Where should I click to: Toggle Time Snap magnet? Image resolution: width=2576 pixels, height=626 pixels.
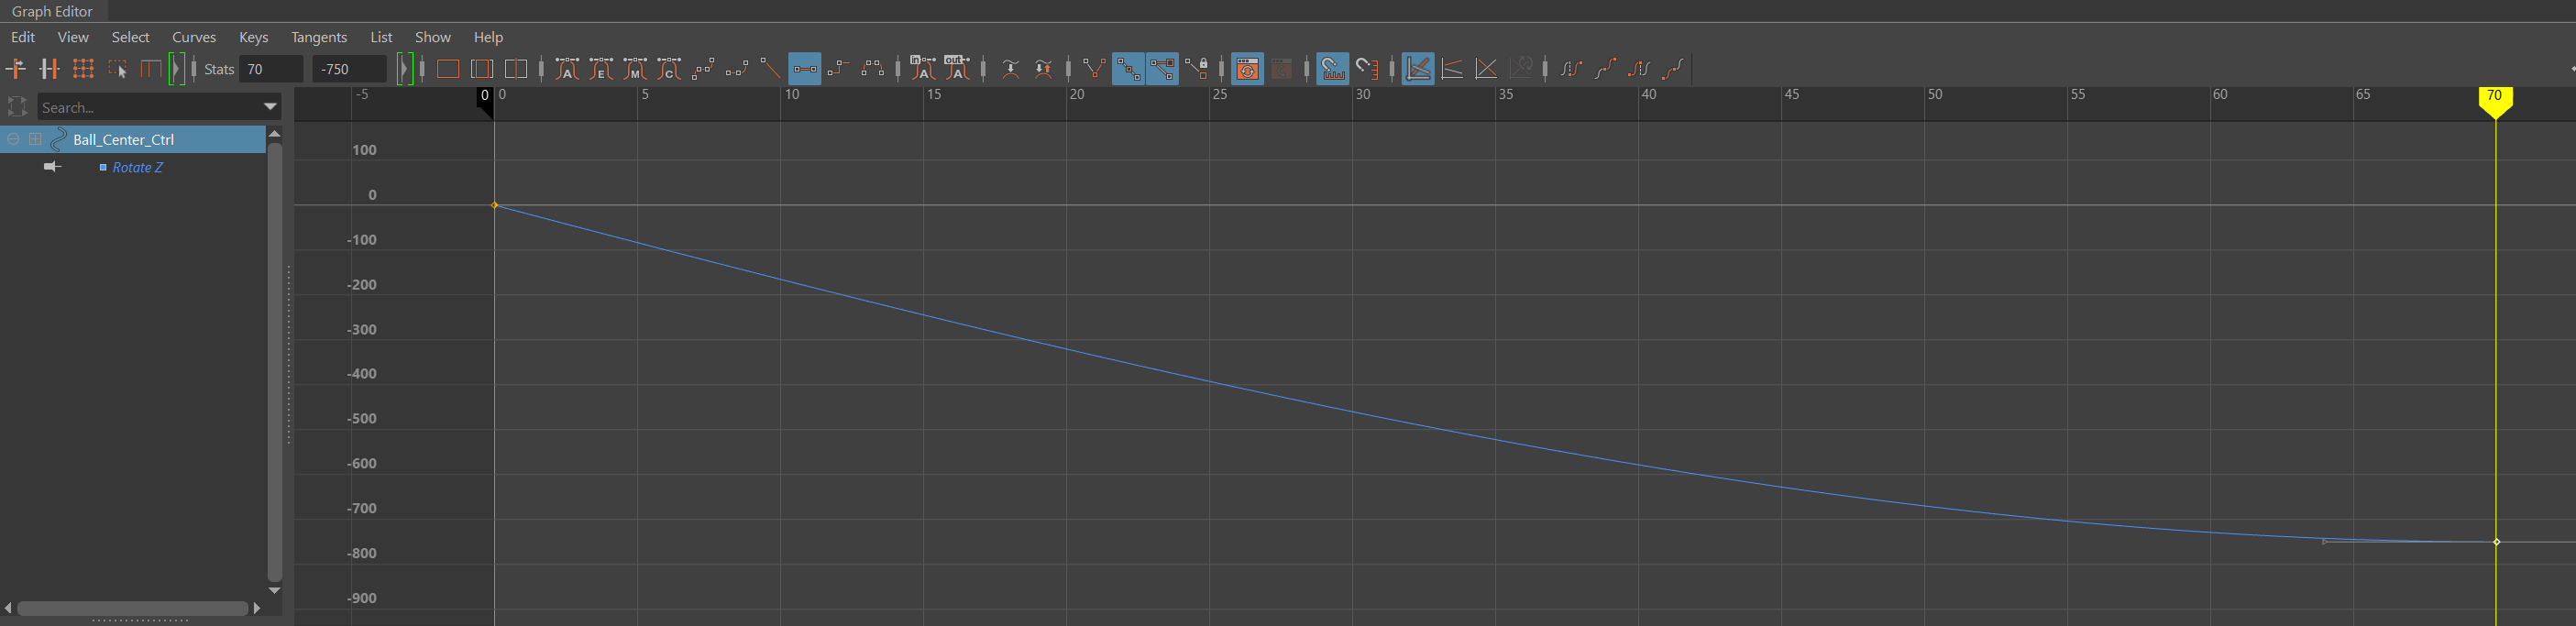click(1332, 69)
